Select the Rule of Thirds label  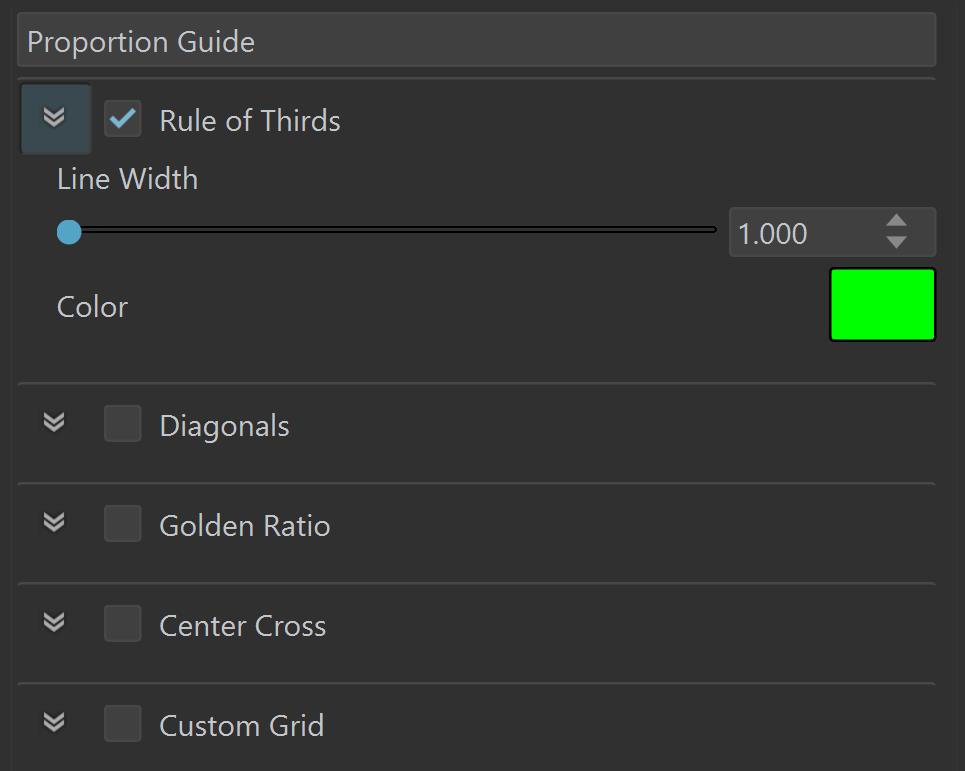click(x=250, y=120)
